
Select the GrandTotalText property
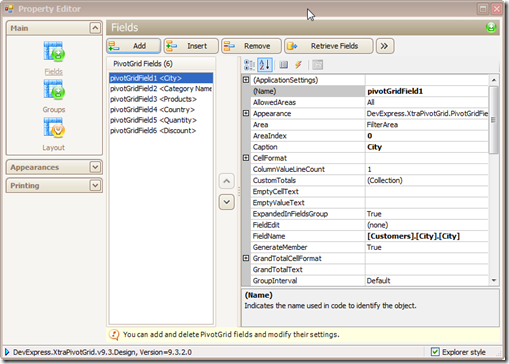tap(369, 269)
